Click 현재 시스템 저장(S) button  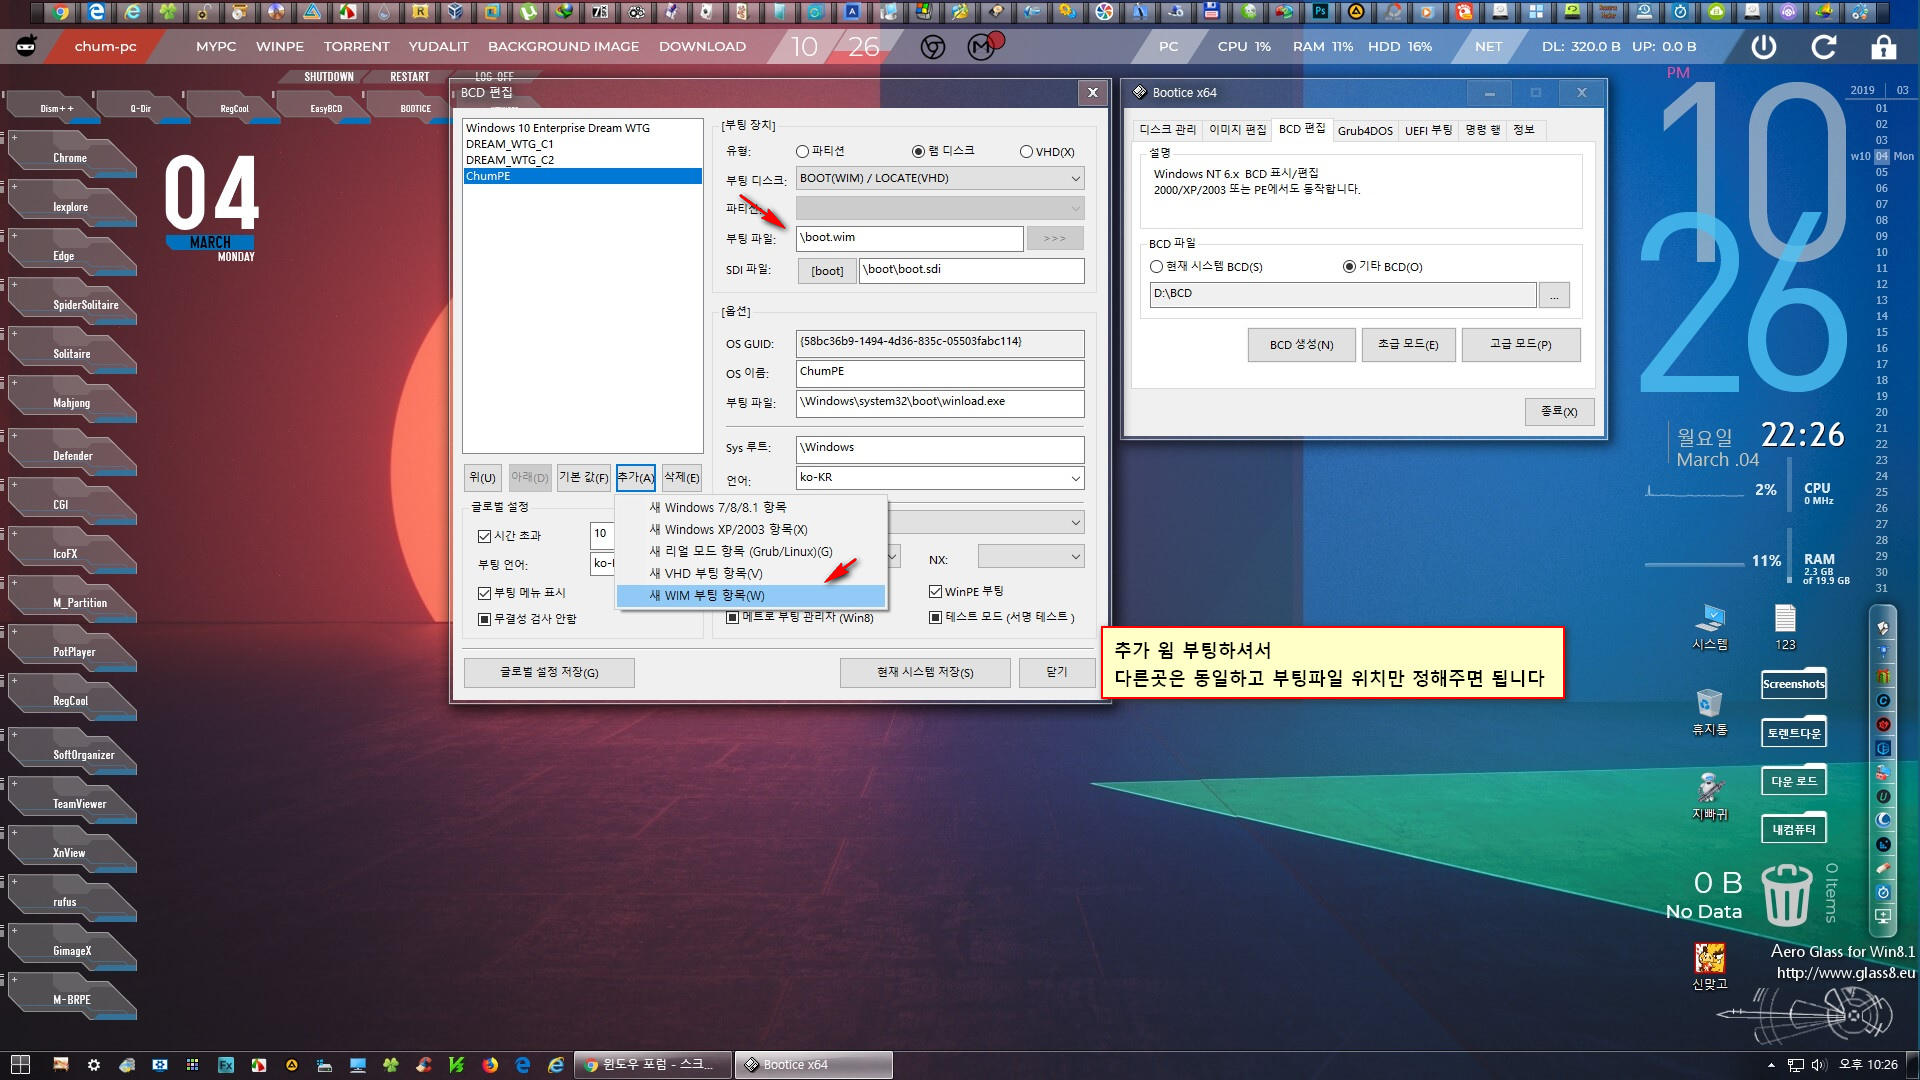click(x=925, y=673)
